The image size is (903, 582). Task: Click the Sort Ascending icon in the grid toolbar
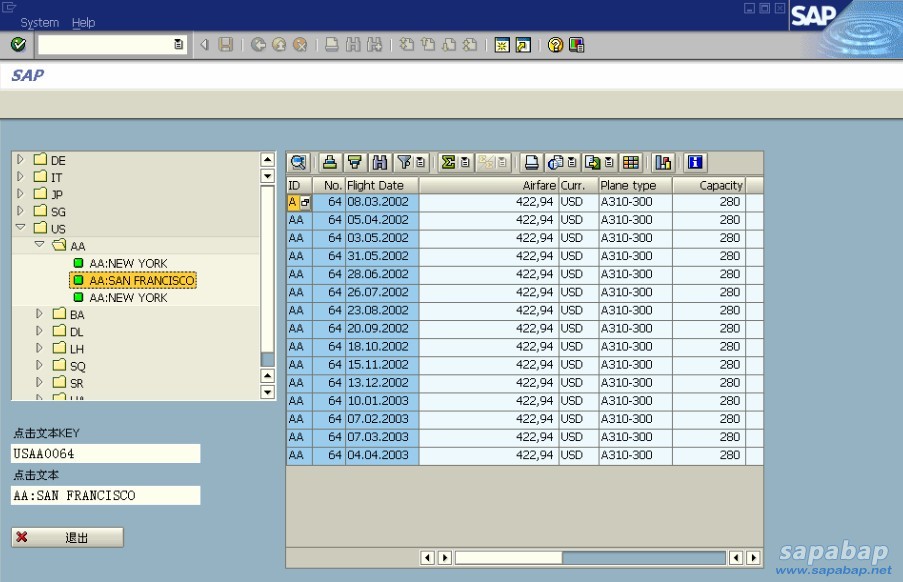click(x=330, y=162)
